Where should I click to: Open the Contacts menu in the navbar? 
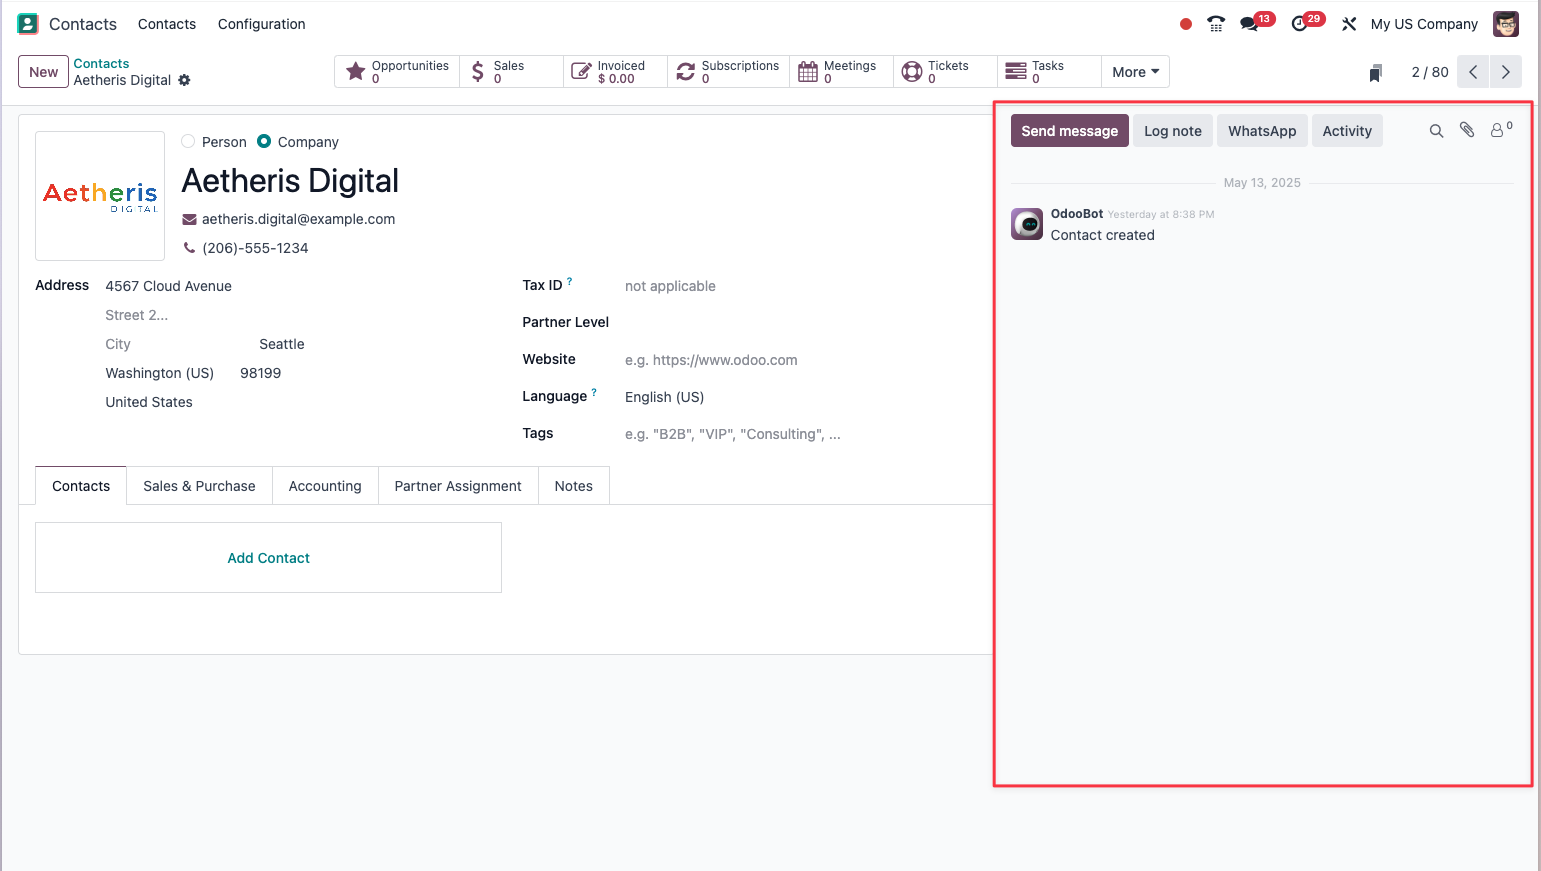167,24
